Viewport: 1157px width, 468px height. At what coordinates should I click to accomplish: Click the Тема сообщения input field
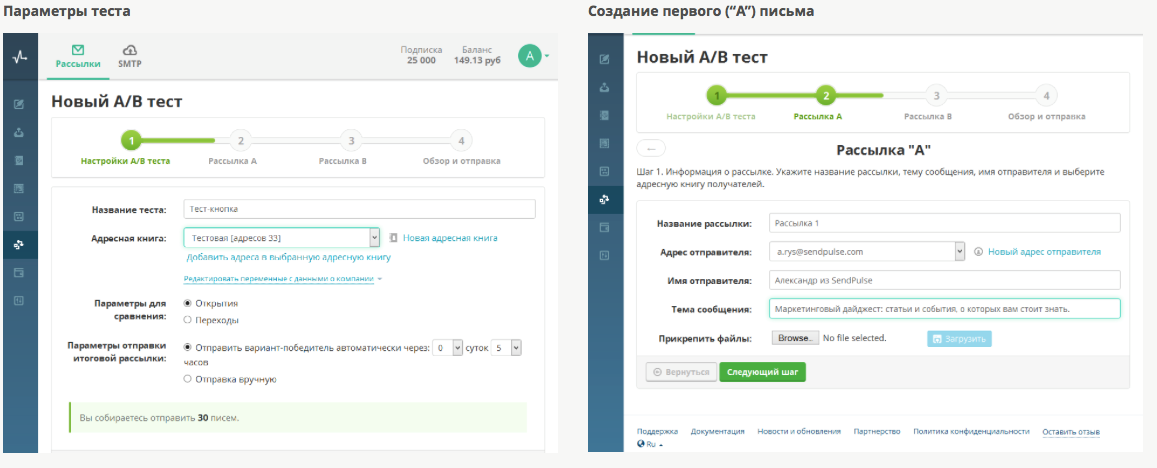944,309
